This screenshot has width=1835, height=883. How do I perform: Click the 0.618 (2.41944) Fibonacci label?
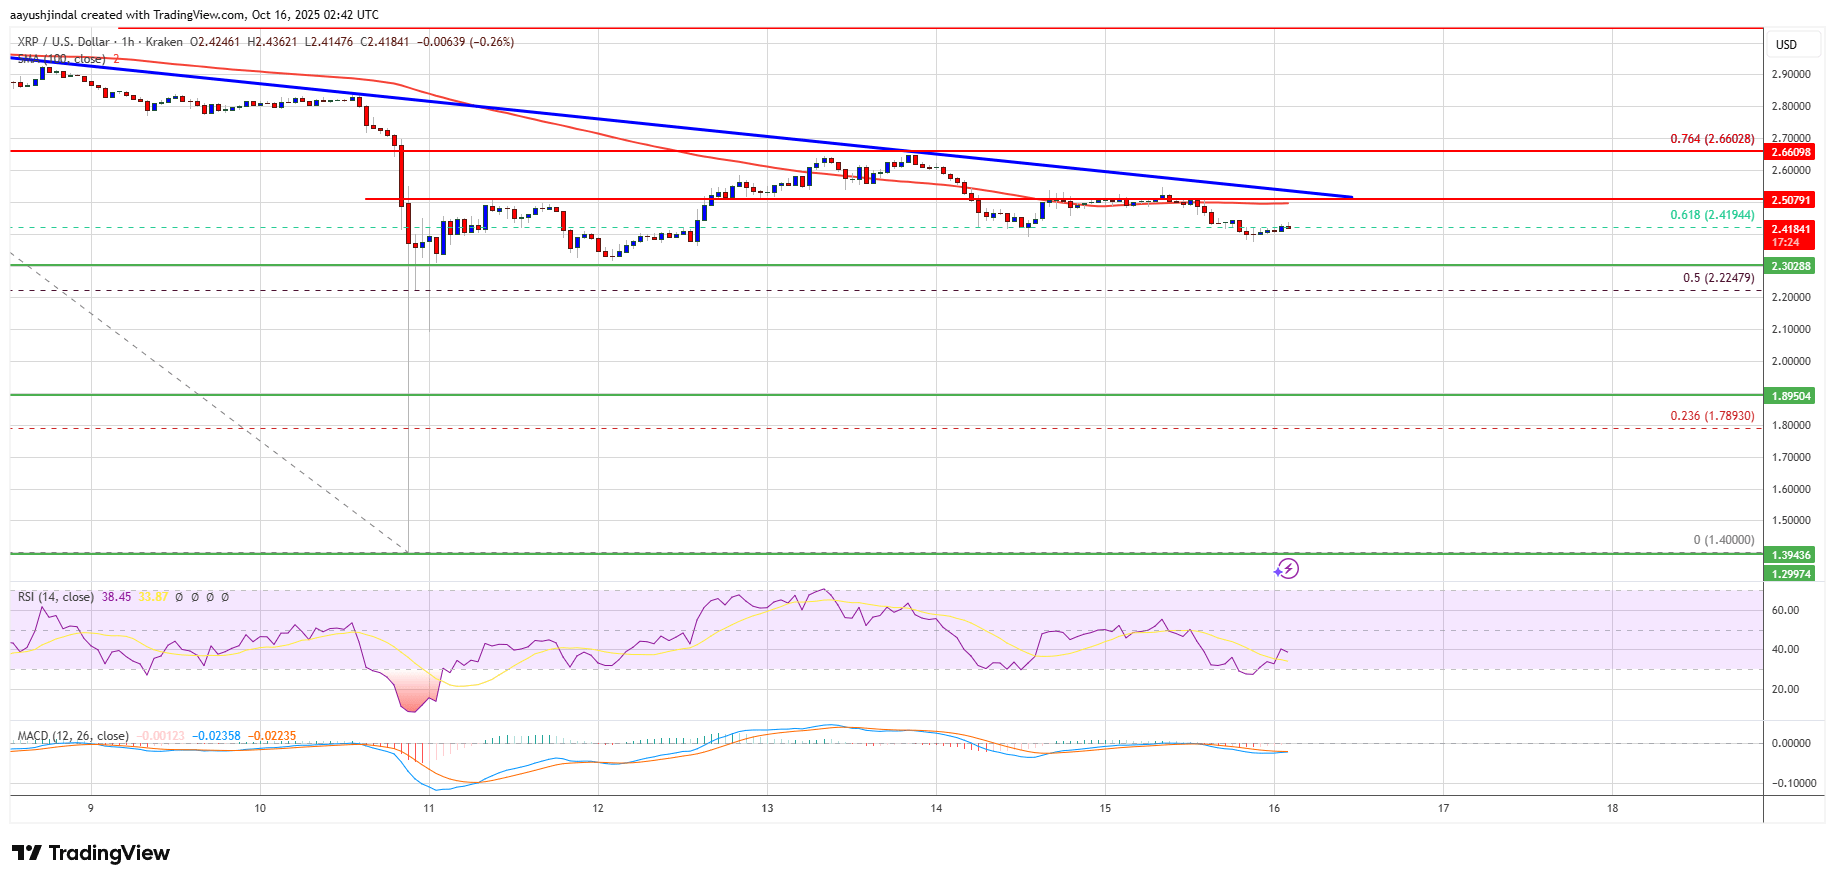click(x=1712, y=215)
